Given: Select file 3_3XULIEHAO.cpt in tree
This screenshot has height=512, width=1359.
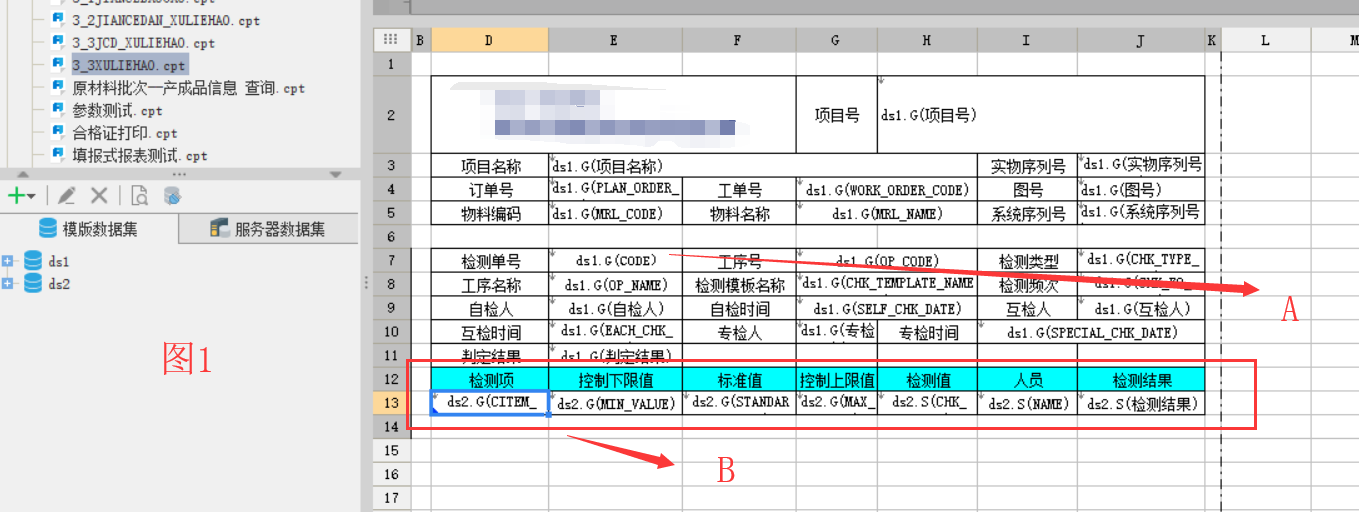Looking at the screenshot, I should [x=129, y=65].
